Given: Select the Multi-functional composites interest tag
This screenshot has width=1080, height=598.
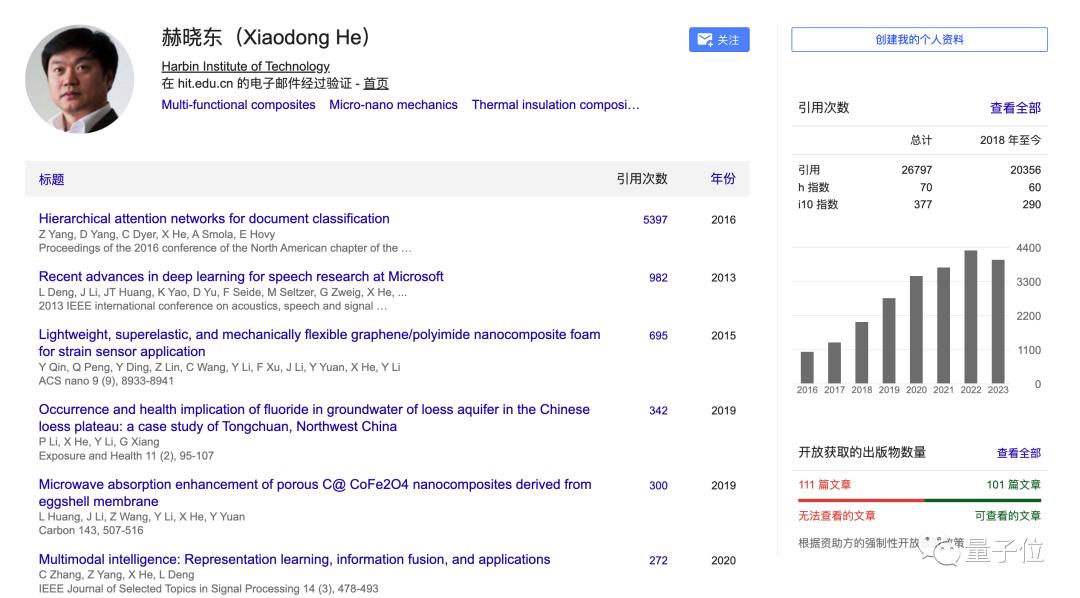Looking at the screenshot, I should pos(238,105).
